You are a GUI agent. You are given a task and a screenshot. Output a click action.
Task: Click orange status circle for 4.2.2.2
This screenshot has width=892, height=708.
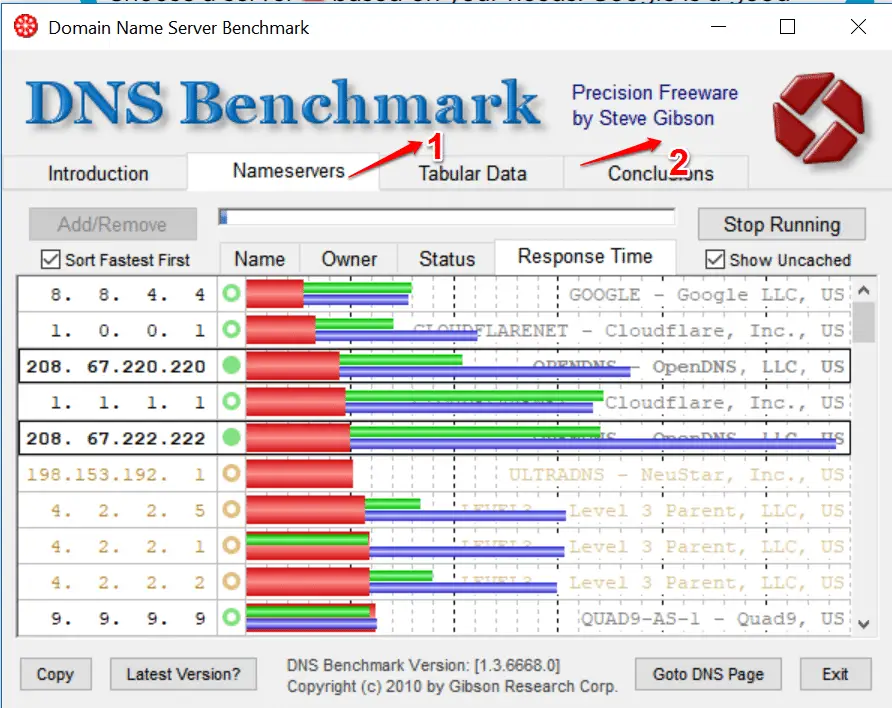point(232,581)
